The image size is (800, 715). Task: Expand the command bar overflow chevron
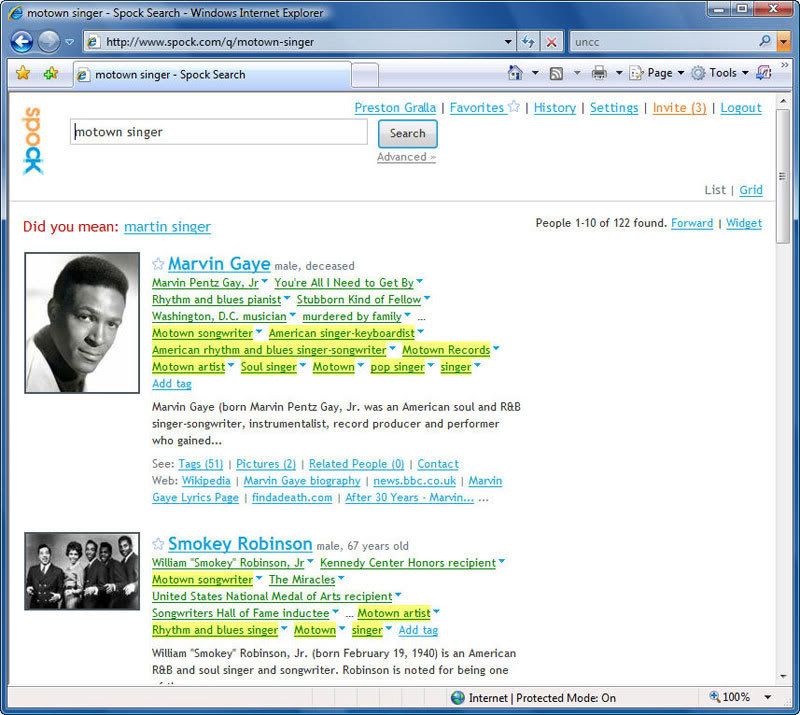pos(785,65)
